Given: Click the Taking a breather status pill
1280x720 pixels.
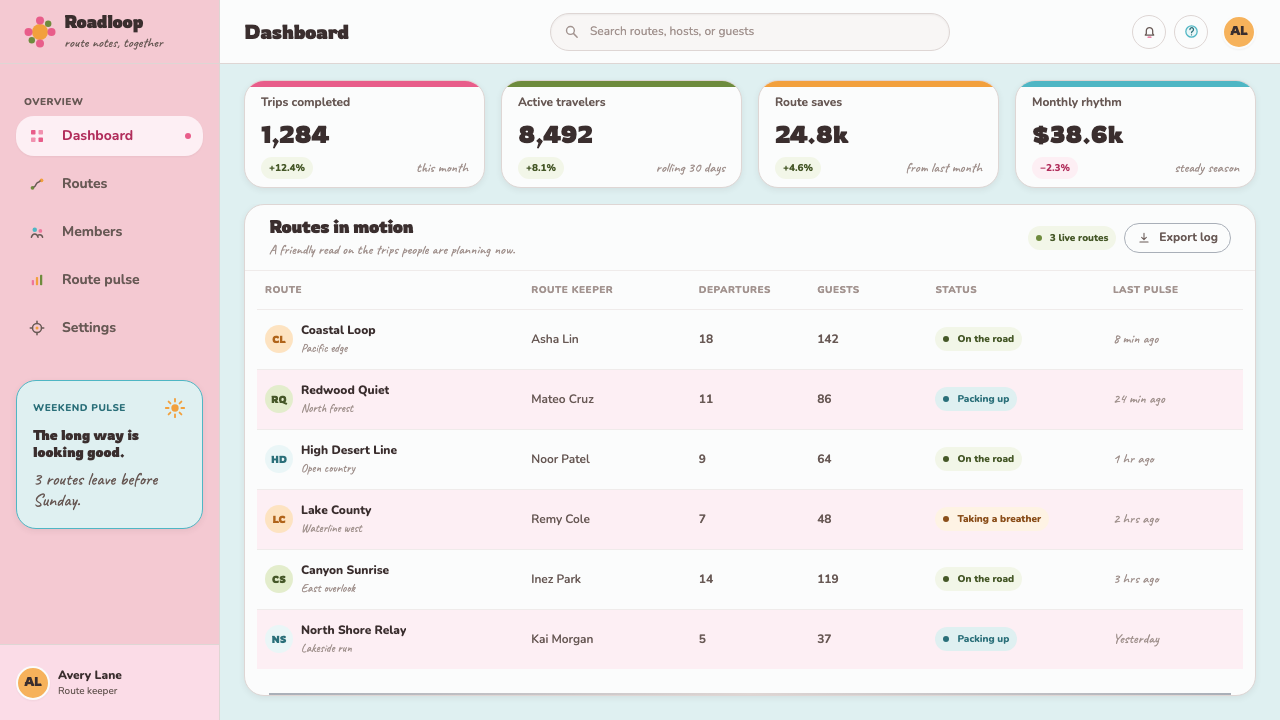Looking at the screenshot, I should pos(992,519).
